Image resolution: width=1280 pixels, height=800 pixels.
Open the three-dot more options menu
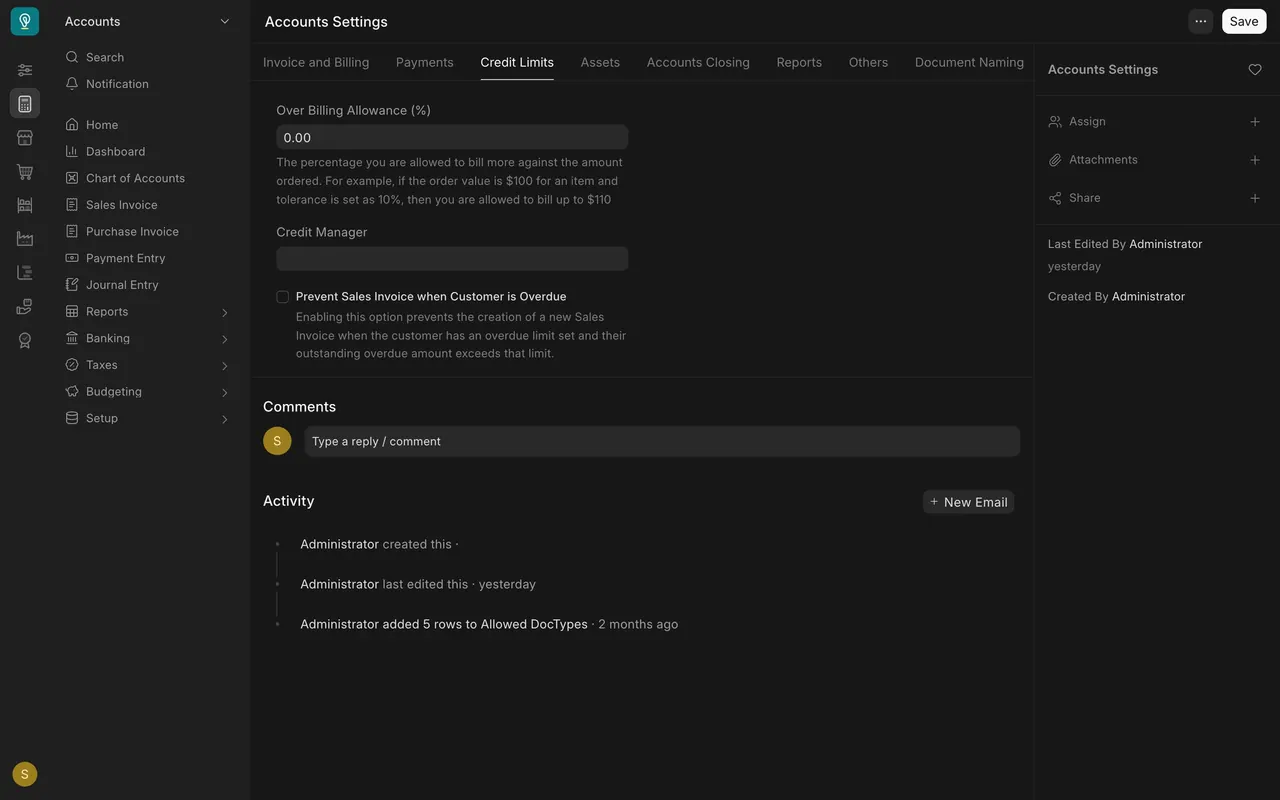point(1201,21)
